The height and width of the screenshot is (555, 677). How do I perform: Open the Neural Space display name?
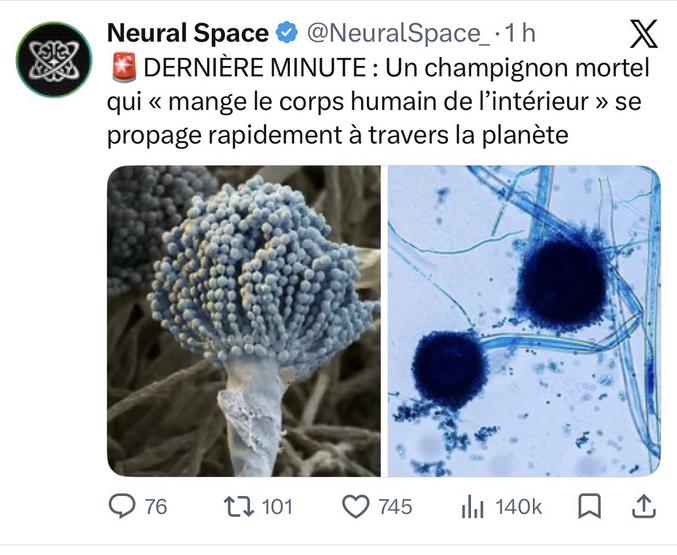tap(188, 33)
